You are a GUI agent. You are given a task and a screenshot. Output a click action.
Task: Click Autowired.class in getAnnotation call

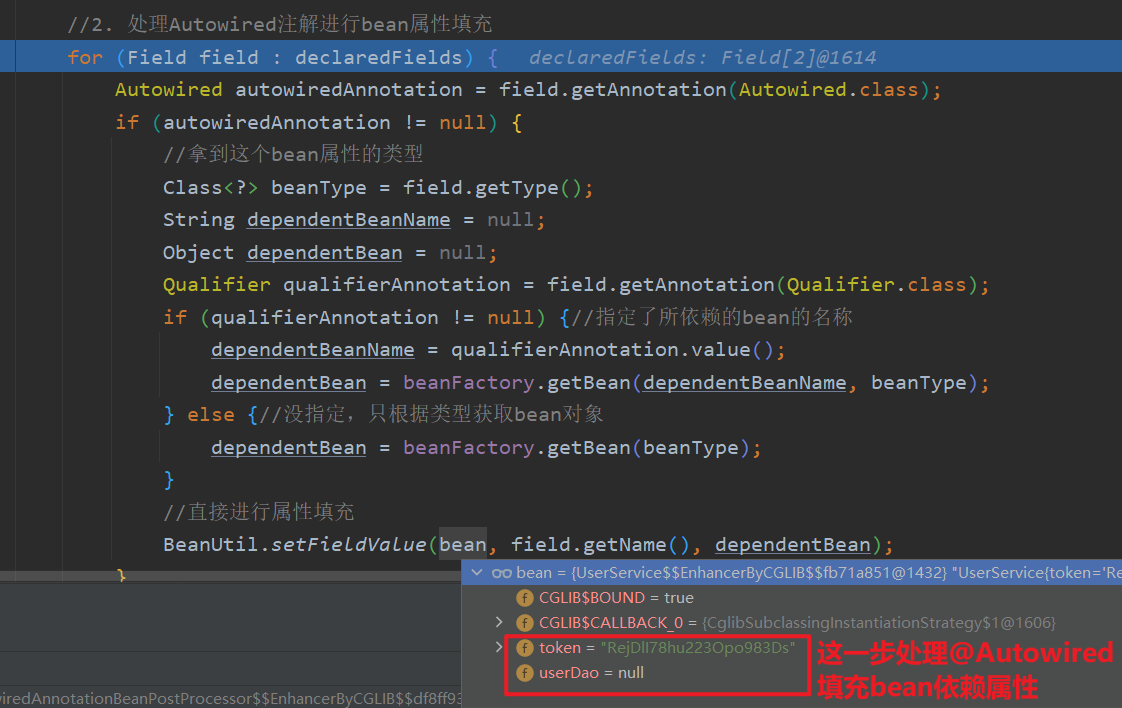[828, 90]
